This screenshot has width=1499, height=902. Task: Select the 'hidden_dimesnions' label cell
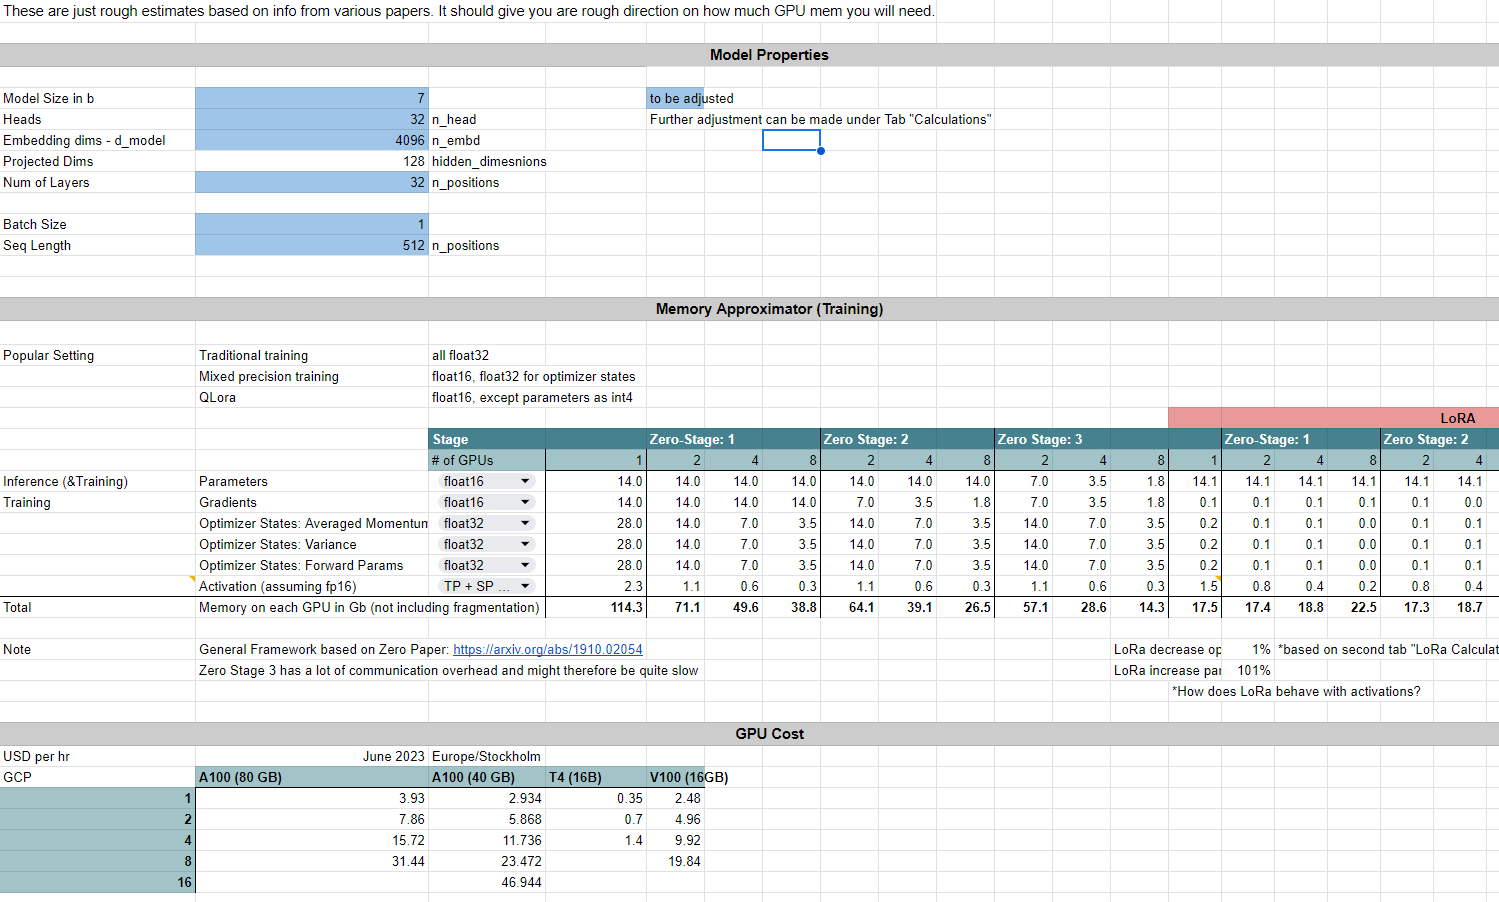[x=489, y=161]
